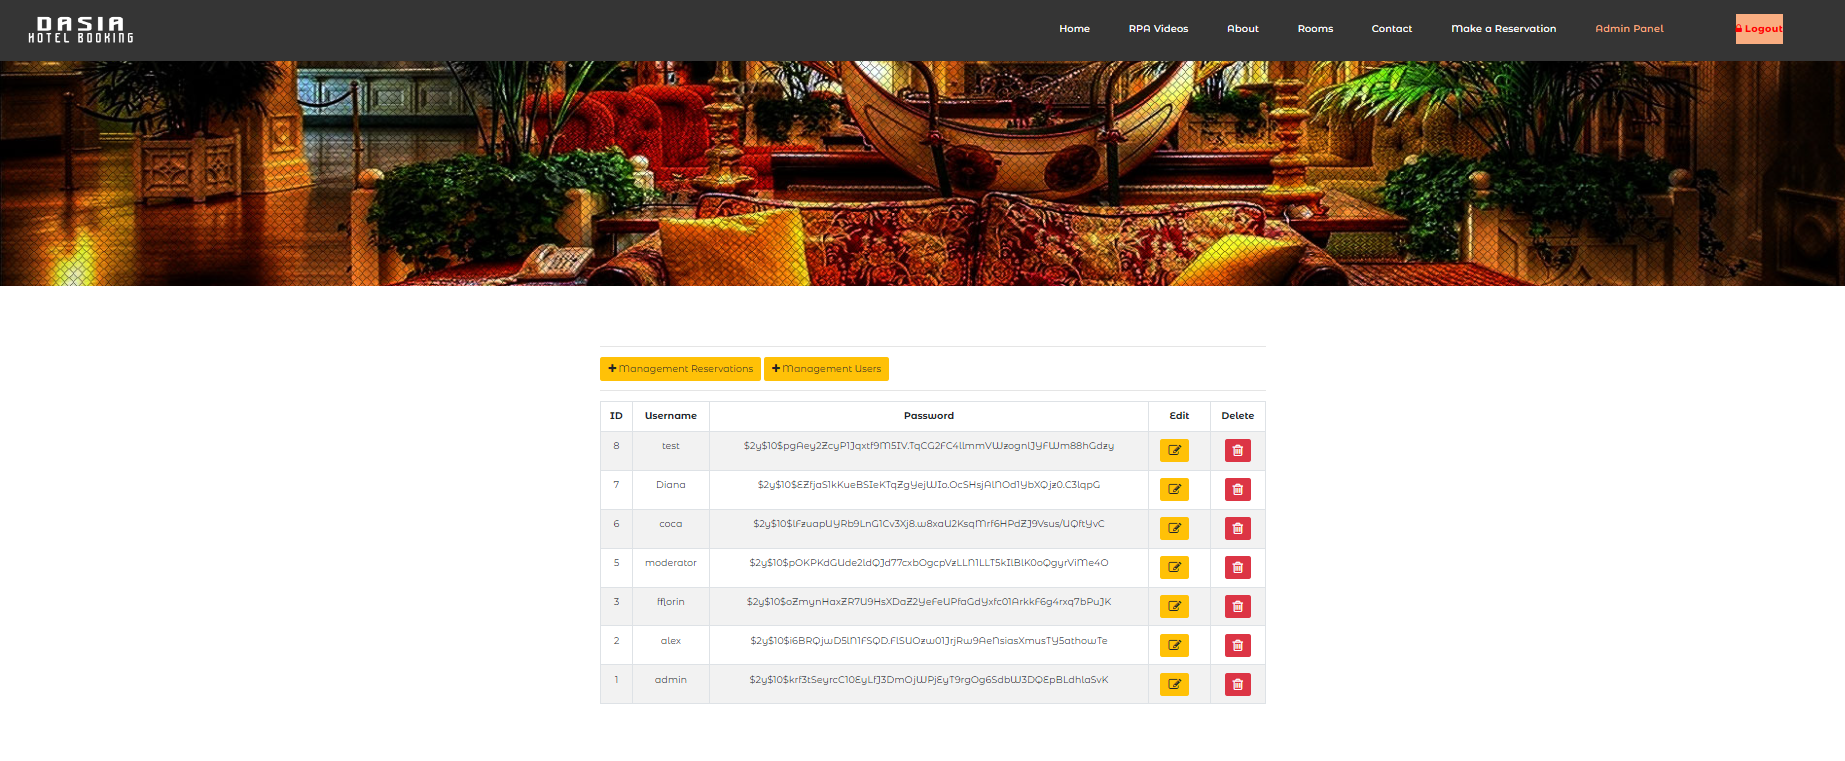This screenshot has width=1845, height=761.
Task: Click the edit icon for Diana
Action: click(x=1174, y=489)
